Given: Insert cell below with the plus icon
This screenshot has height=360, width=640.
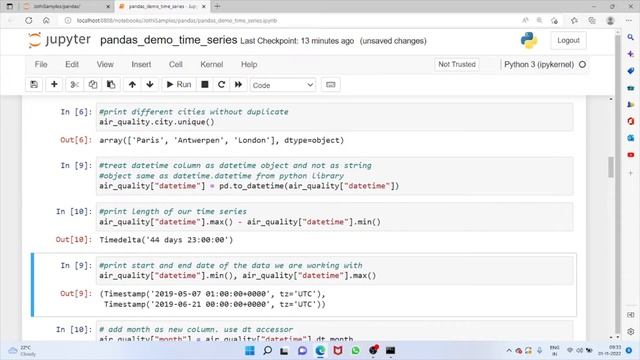Looking at the screenshot, I should [x=54, y=84].
